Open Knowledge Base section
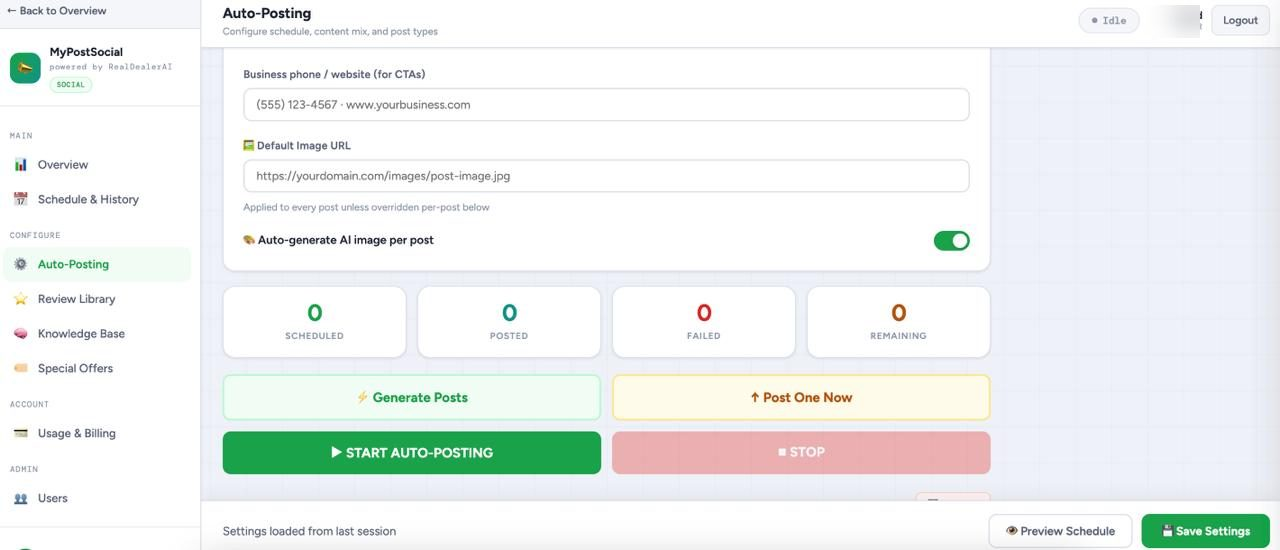The image size is (1280, 550). click(x=97, y=334)
